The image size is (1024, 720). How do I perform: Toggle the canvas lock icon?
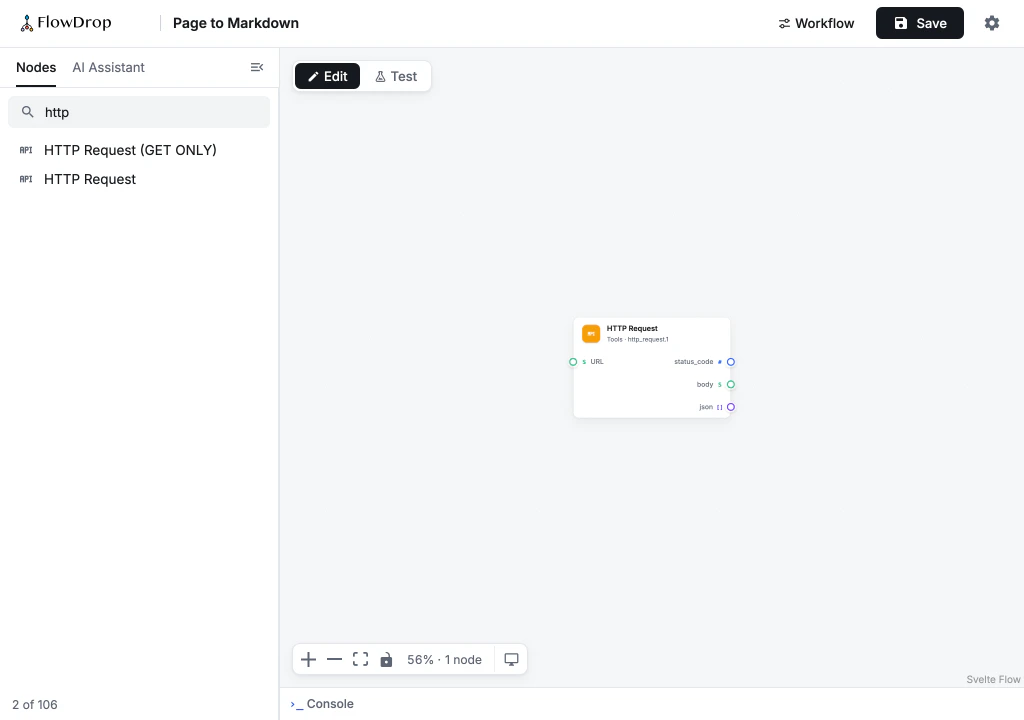coord(387,659)
